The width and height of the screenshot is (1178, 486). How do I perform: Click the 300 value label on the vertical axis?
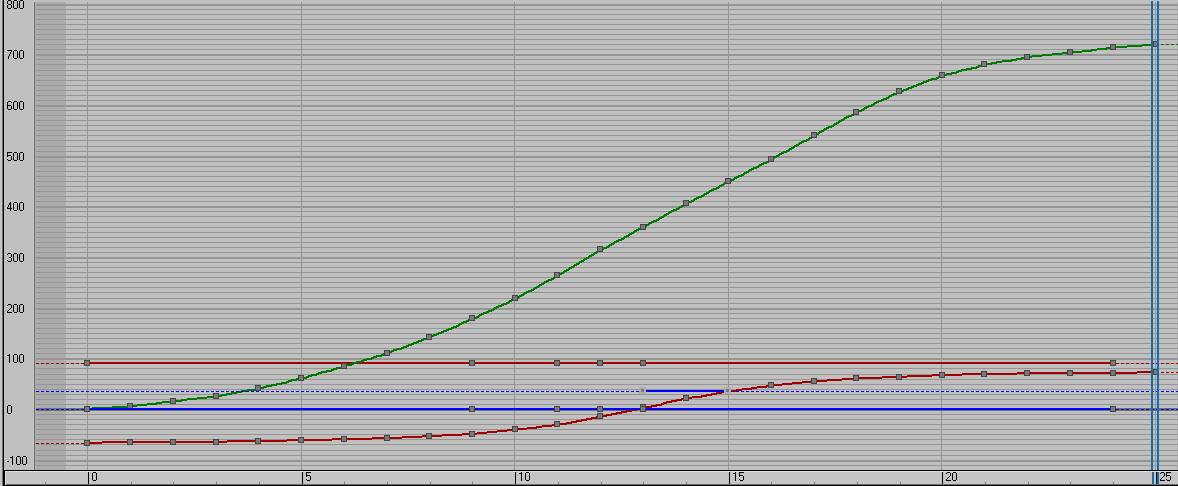pos(15,258)
